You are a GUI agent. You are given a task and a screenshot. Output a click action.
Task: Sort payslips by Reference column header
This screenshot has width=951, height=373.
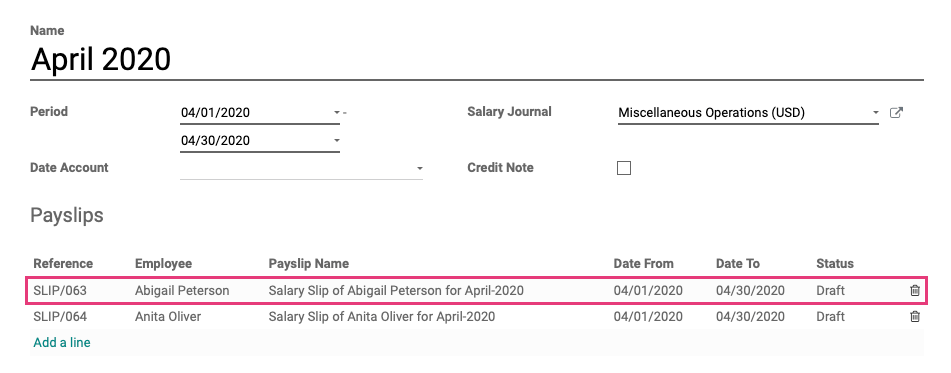point(63,264)
